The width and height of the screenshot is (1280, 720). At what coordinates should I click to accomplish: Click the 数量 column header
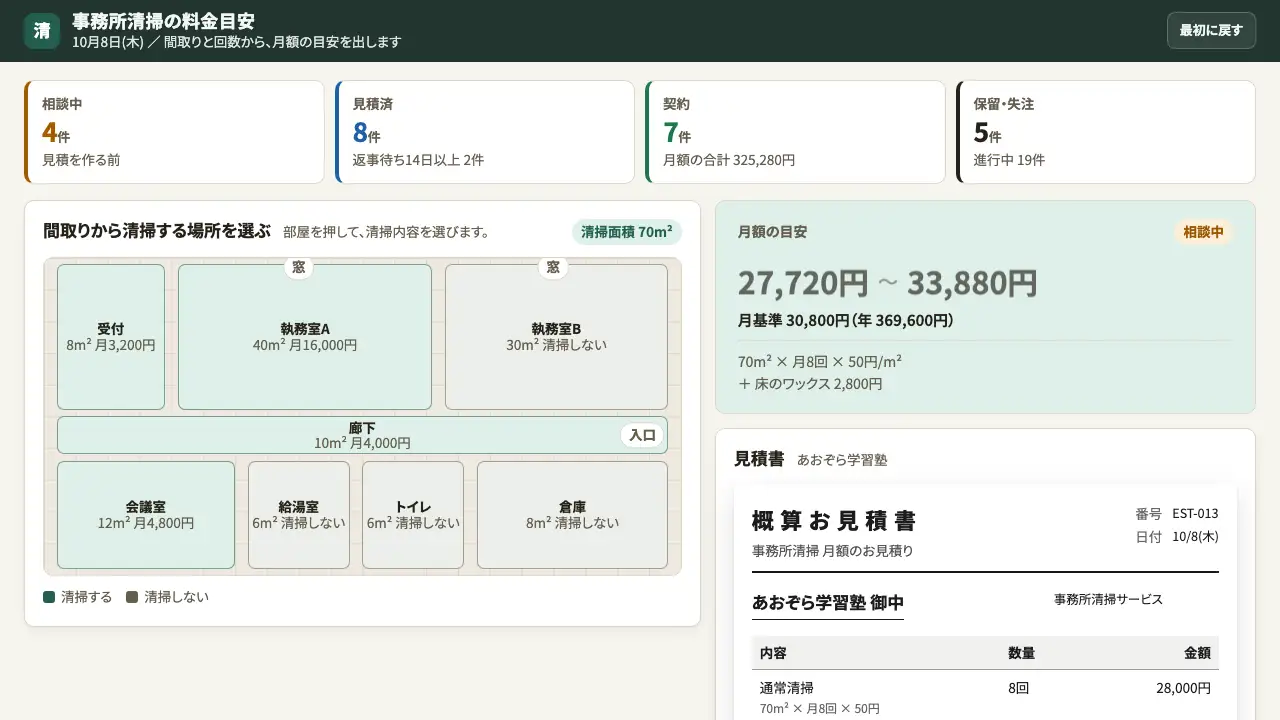click(1021, 653)
